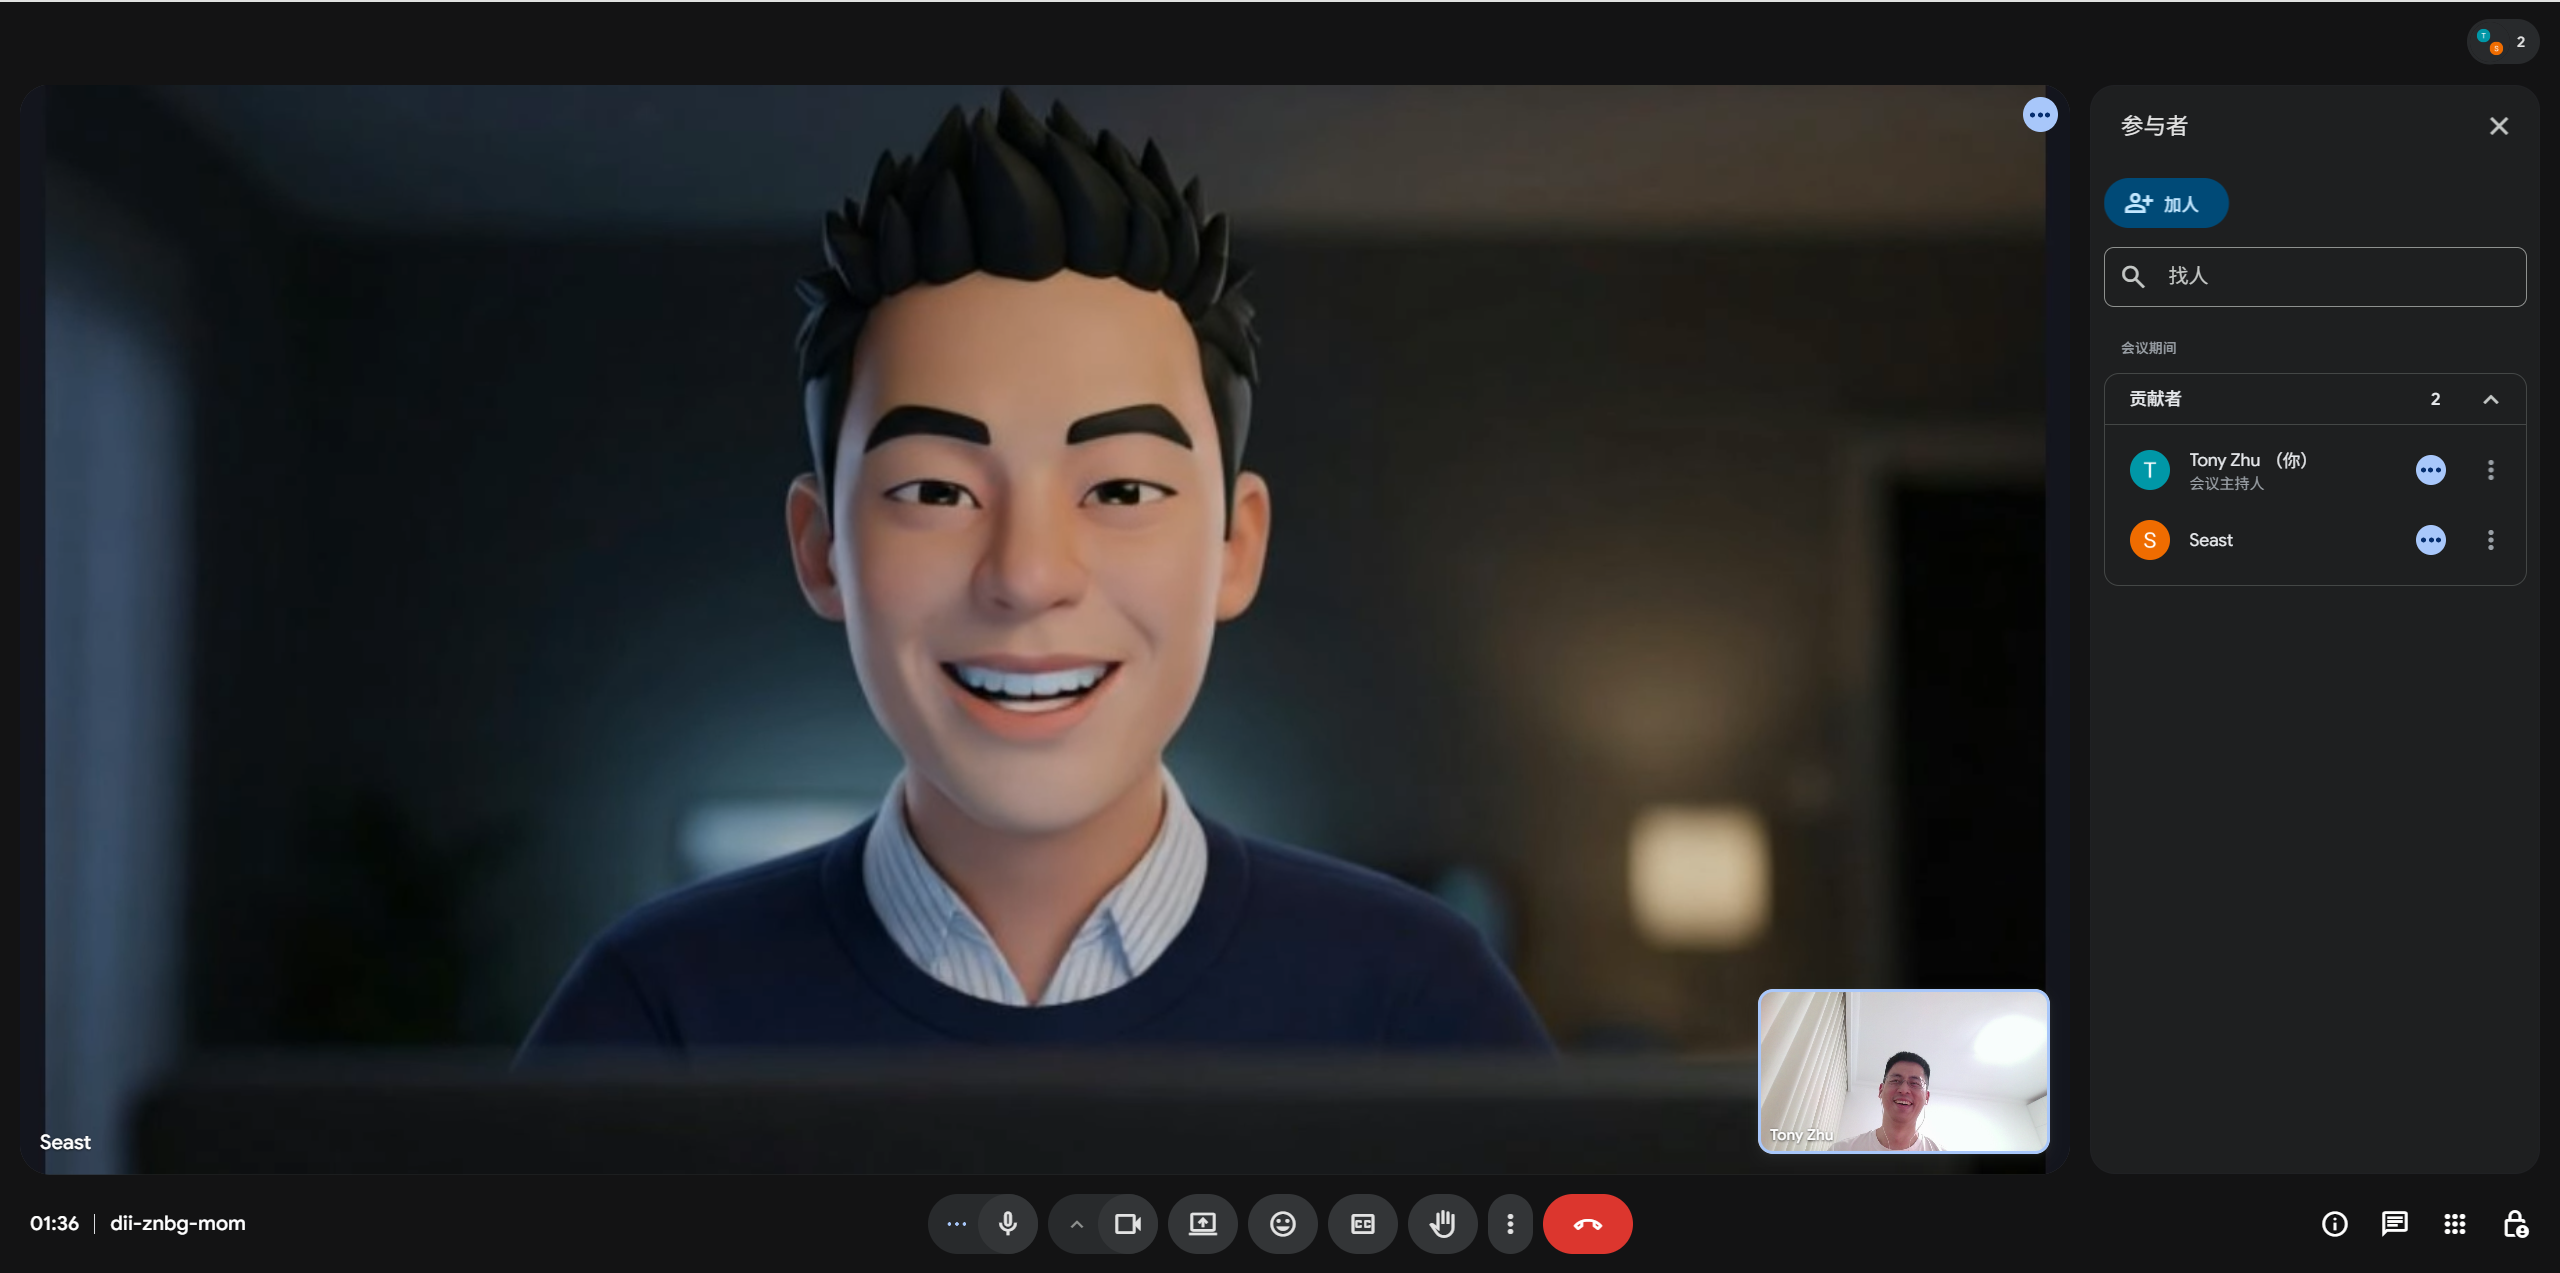Click the 加人 add people button
Image resolution: width=2560 pixels, height=1273 pixels.
2165,203
